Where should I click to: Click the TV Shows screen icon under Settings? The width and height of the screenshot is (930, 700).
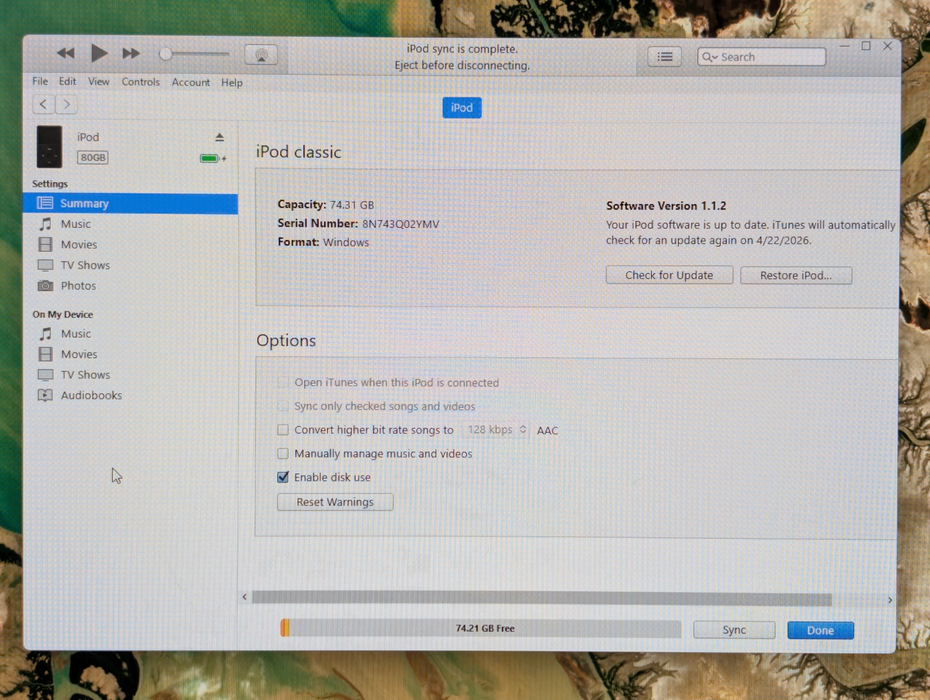45,265
